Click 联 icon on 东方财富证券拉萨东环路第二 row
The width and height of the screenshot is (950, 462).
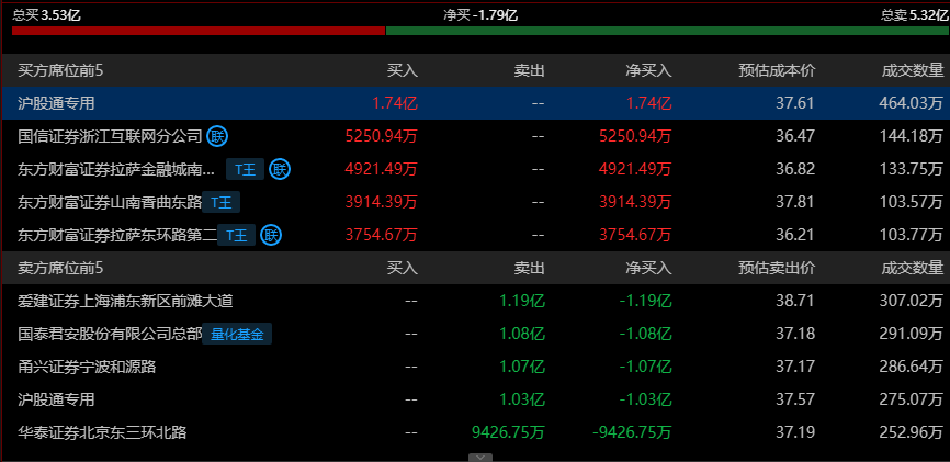coord(270,235)
